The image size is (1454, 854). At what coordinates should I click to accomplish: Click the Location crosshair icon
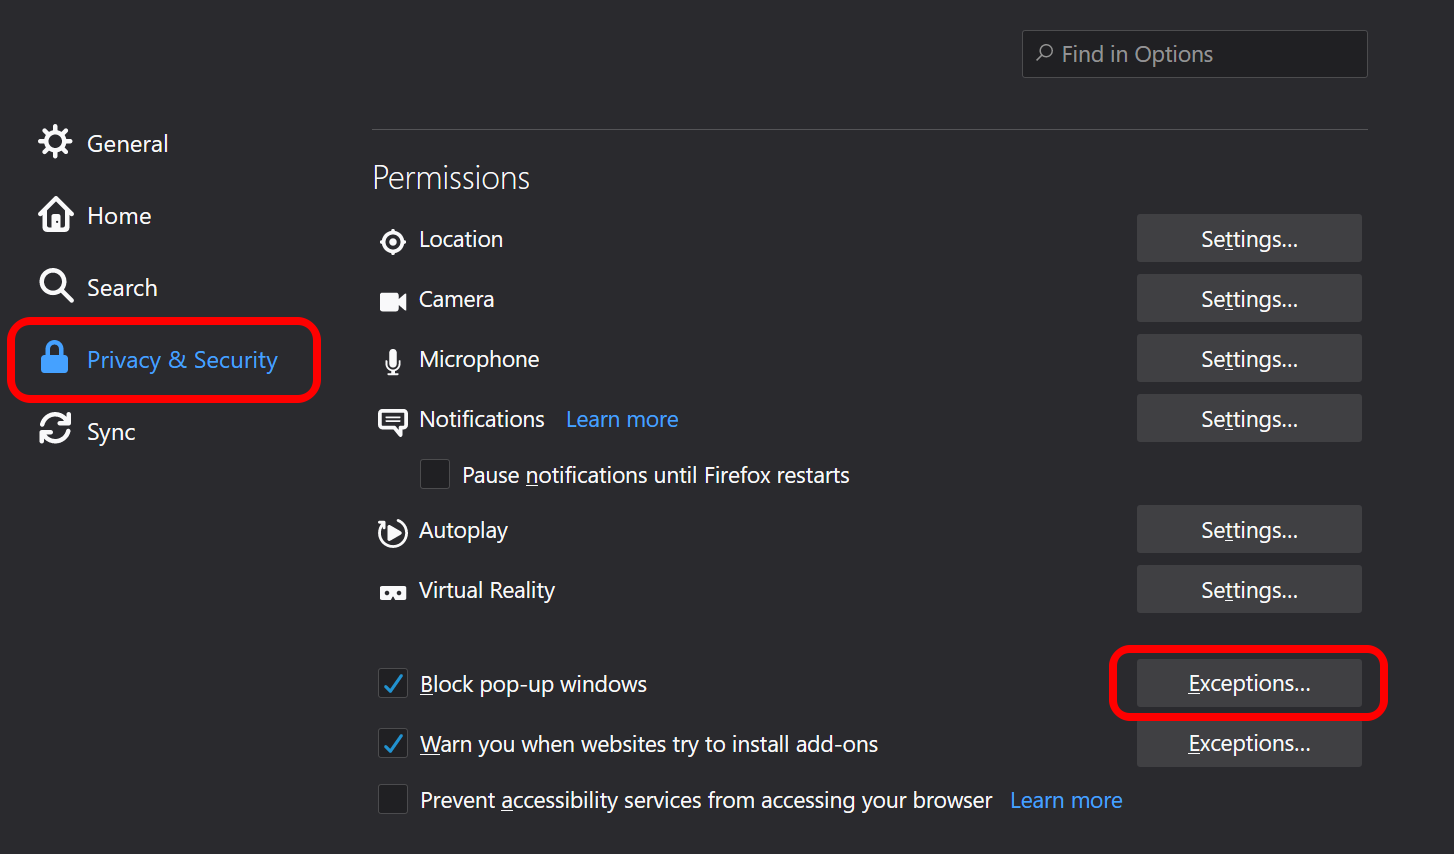393,241
